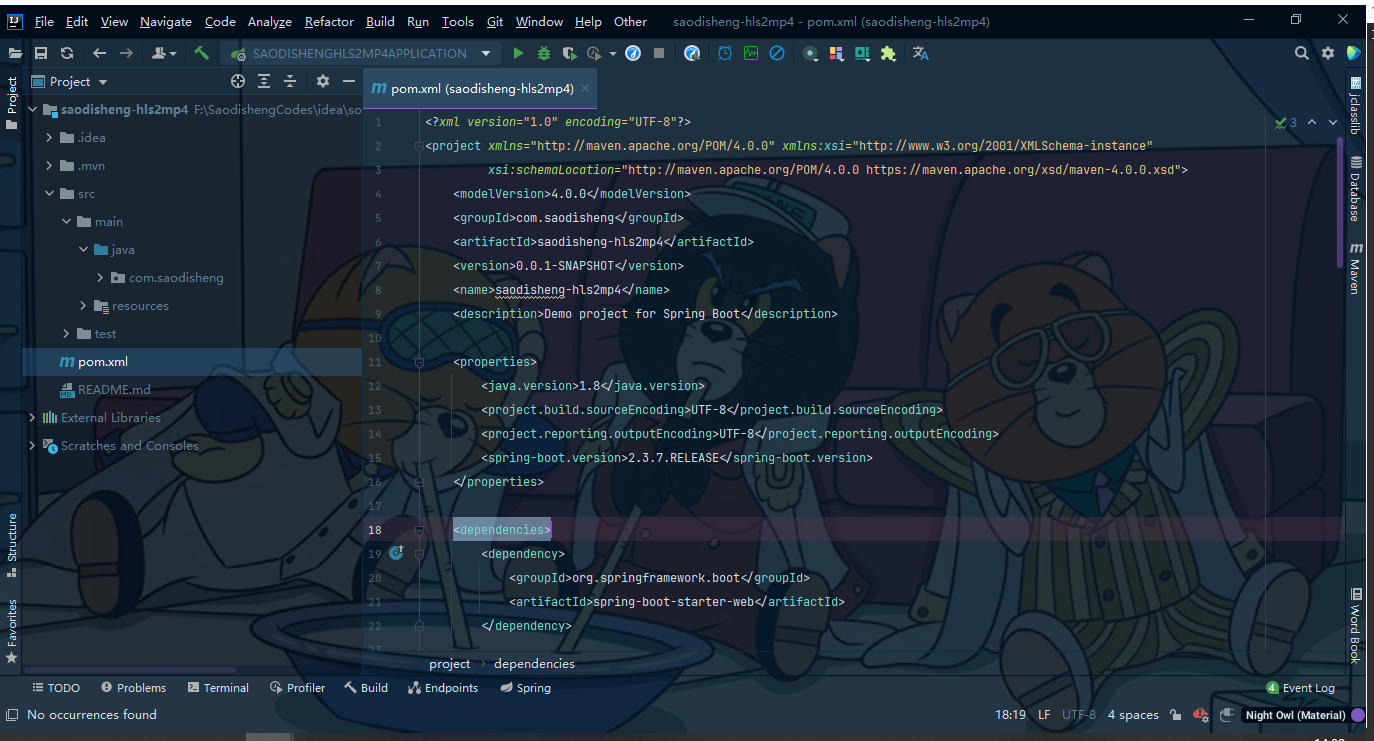Toggle the Favorites tool window side tab

pyautogui.click(x=12, y=631)
